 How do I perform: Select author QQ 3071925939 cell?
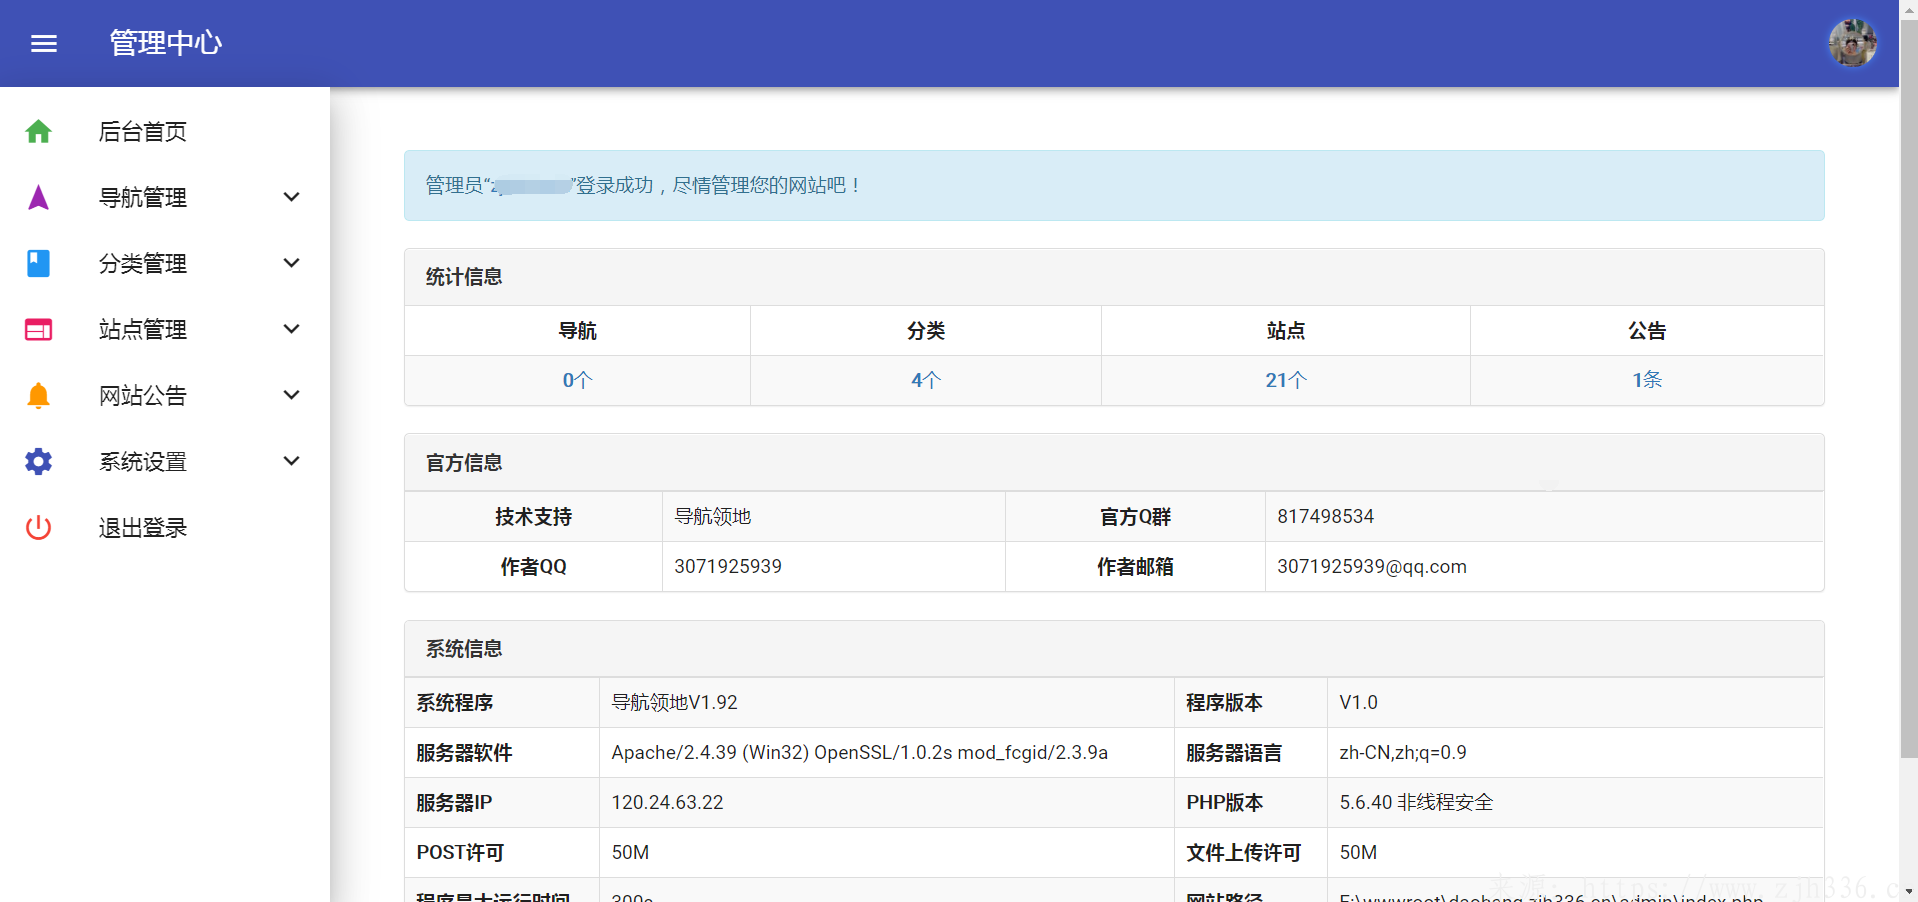point(834,567)
